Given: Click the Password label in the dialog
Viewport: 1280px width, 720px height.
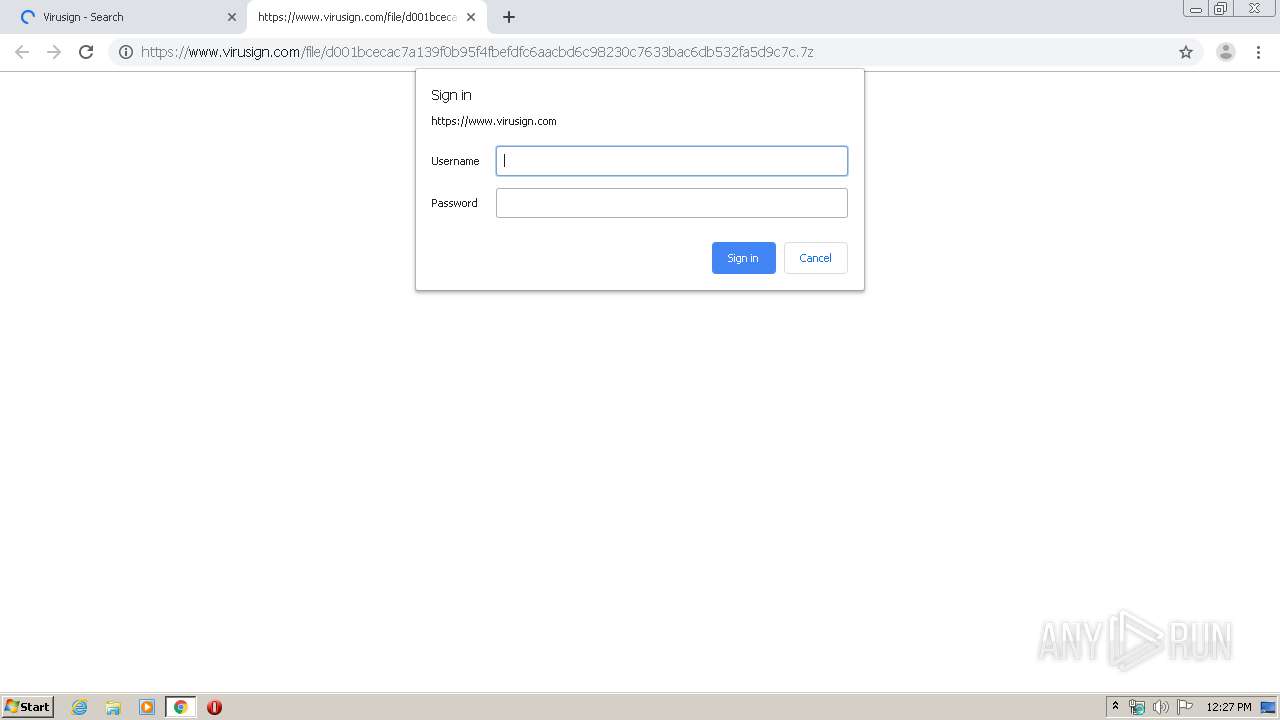Looking at the screenshot, I should click(454, 203).
